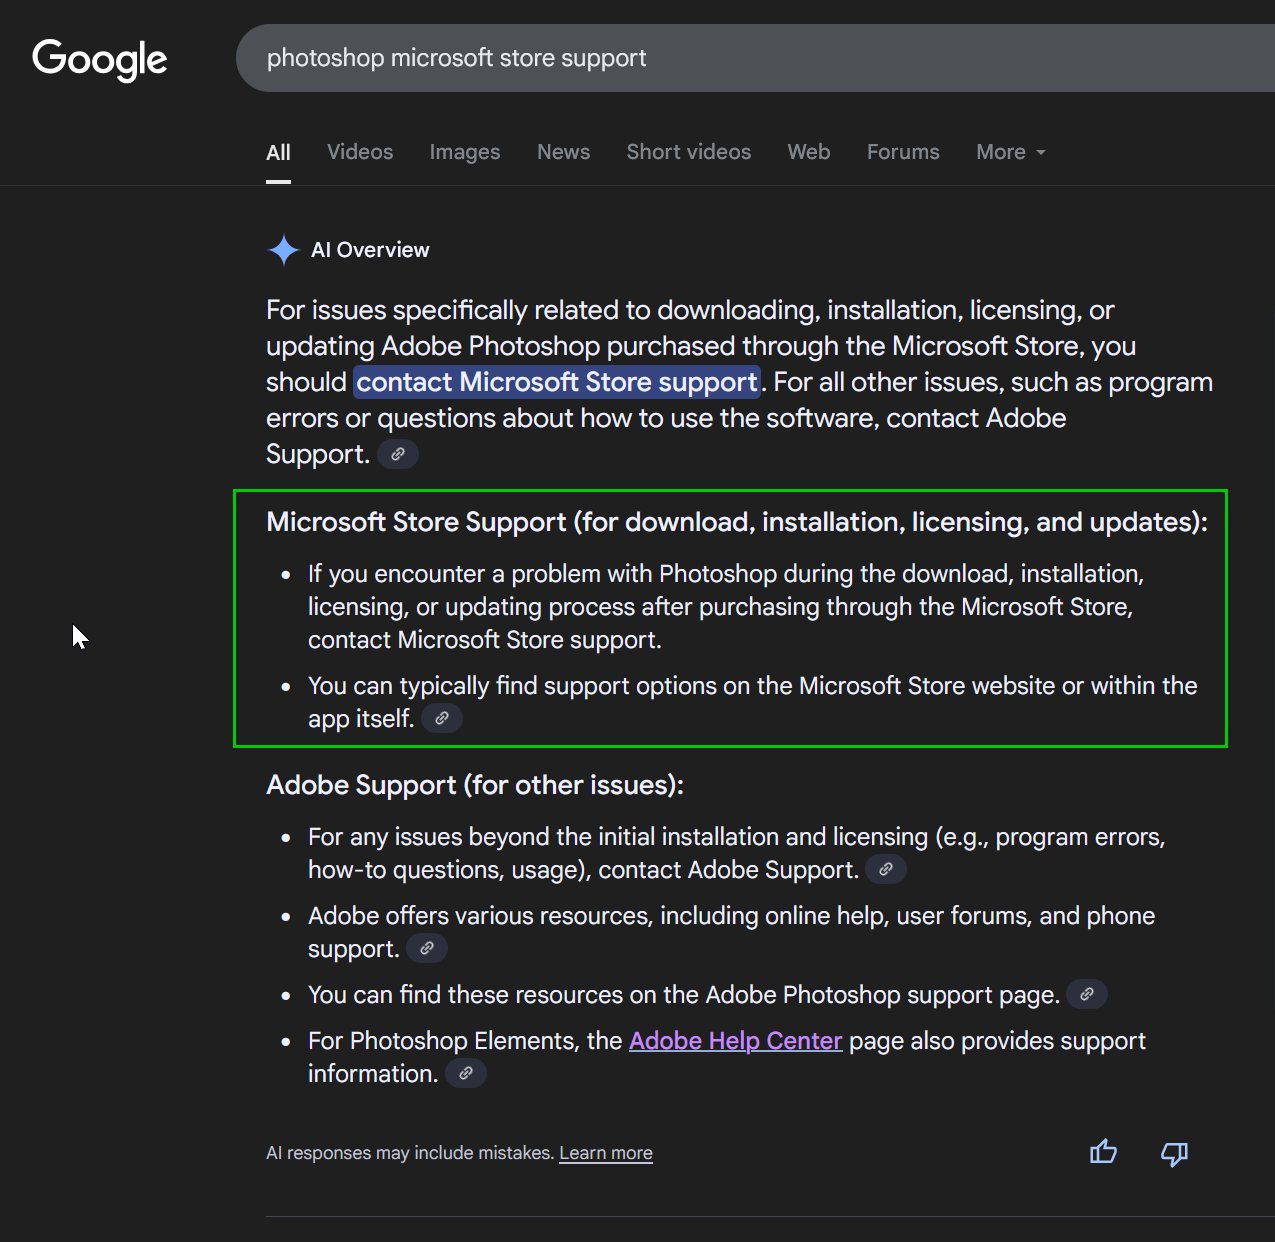Image resolution: width=1275 pixels, height=1242 pixels.
Task: Give the AI response a thumbs down
Action: [1174, 1154]
